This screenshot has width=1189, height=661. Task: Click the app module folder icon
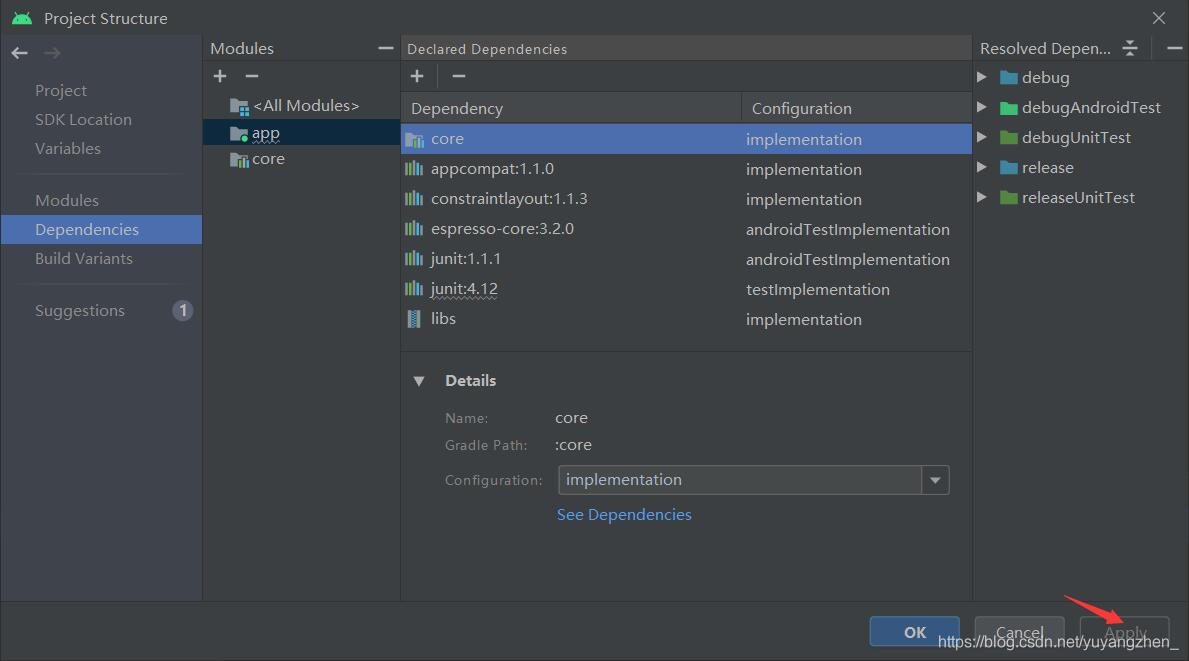pos(240,134)
